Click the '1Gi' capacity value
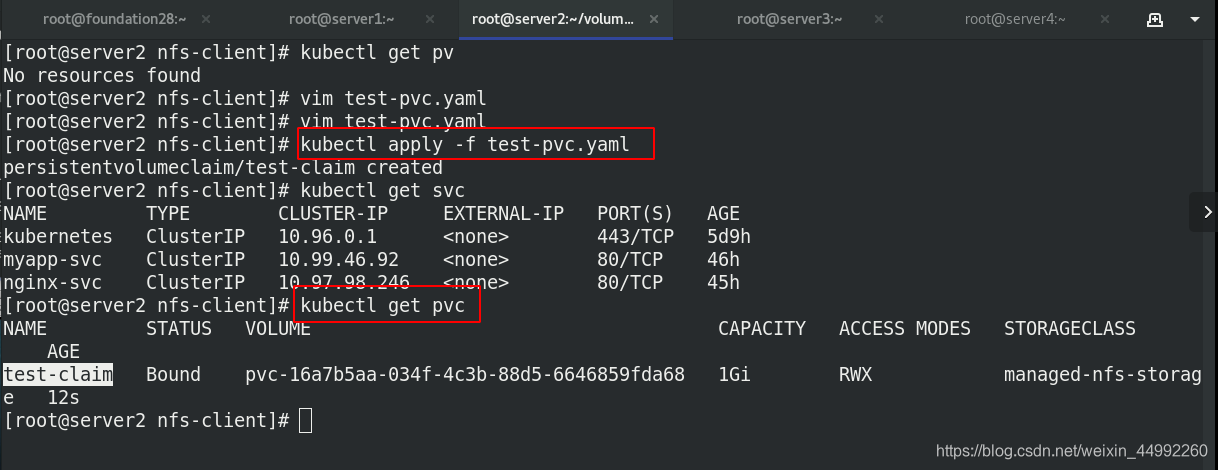This screenshot has height=470, width=1218. (734, 374)
